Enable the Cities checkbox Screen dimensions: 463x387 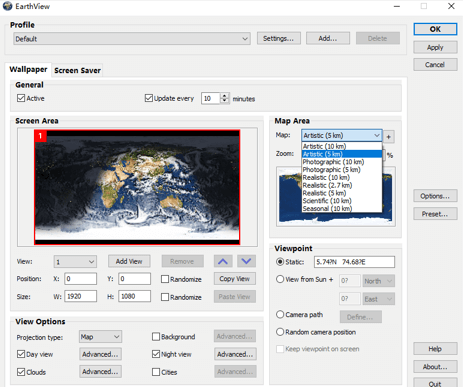pos(156,372)
